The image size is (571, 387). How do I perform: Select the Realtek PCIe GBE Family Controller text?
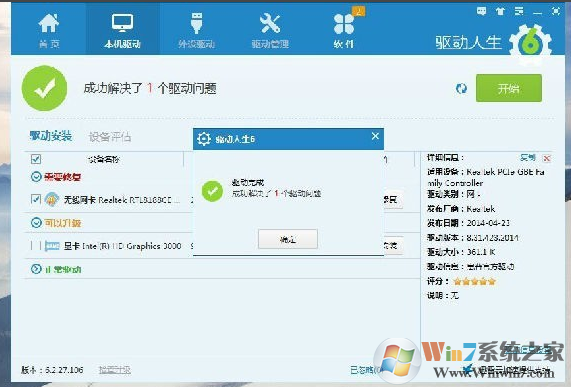pos(486,177)
